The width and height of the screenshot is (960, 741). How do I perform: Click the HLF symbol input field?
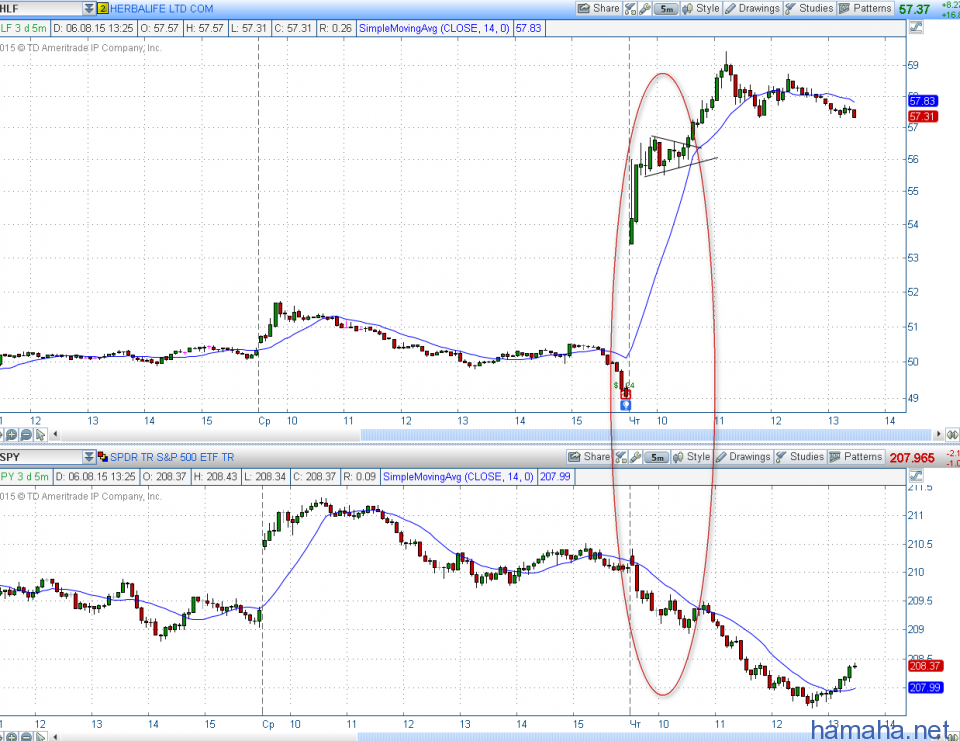coord(41,9)
